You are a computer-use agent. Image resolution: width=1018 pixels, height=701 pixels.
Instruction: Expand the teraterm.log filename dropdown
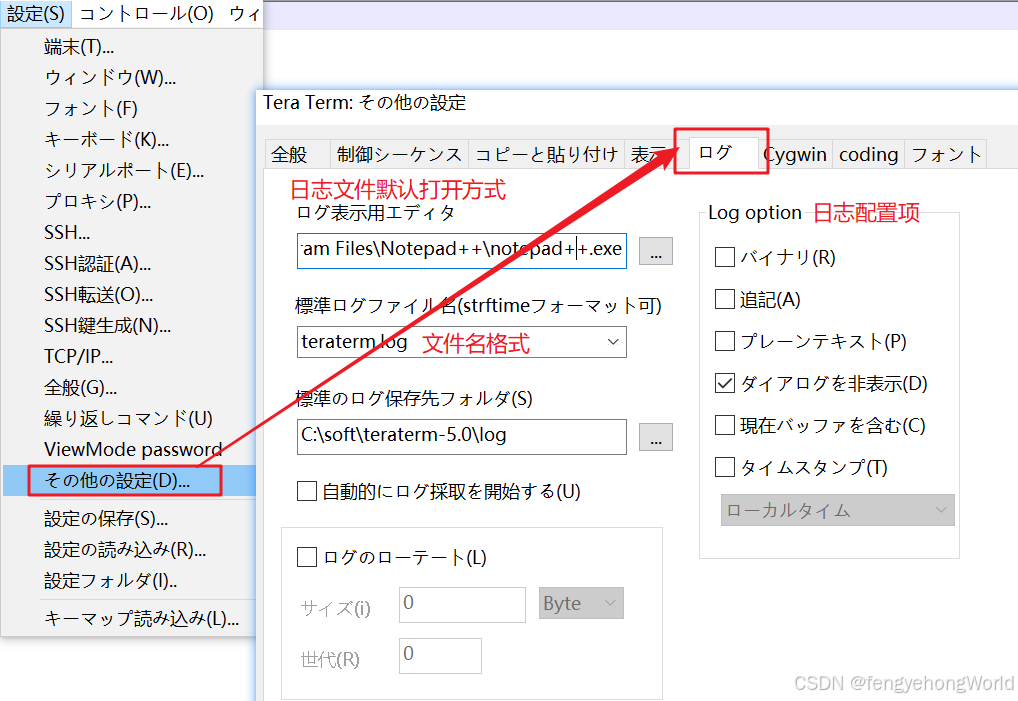[613, 342]
